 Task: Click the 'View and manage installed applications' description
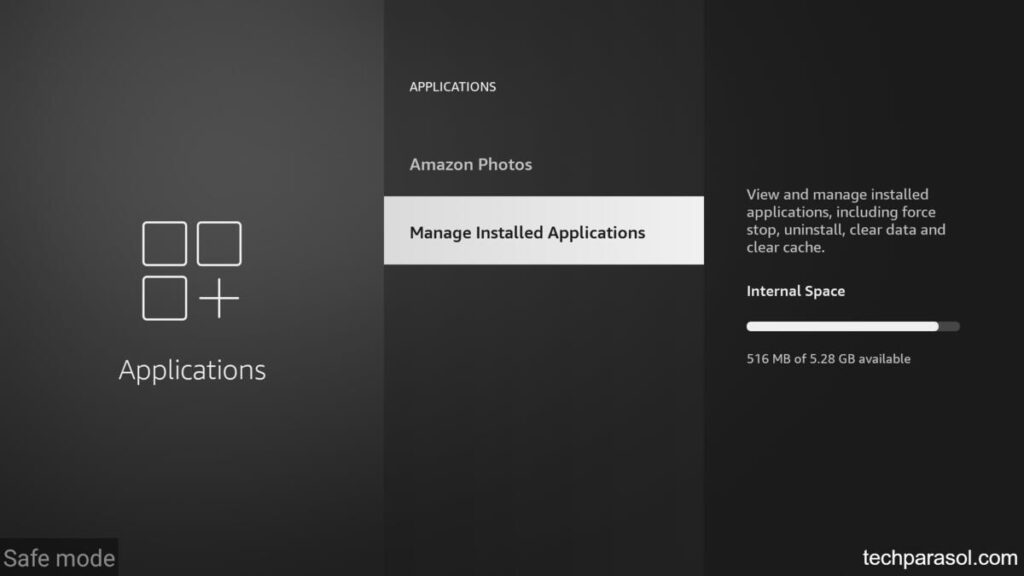point(846,221)
